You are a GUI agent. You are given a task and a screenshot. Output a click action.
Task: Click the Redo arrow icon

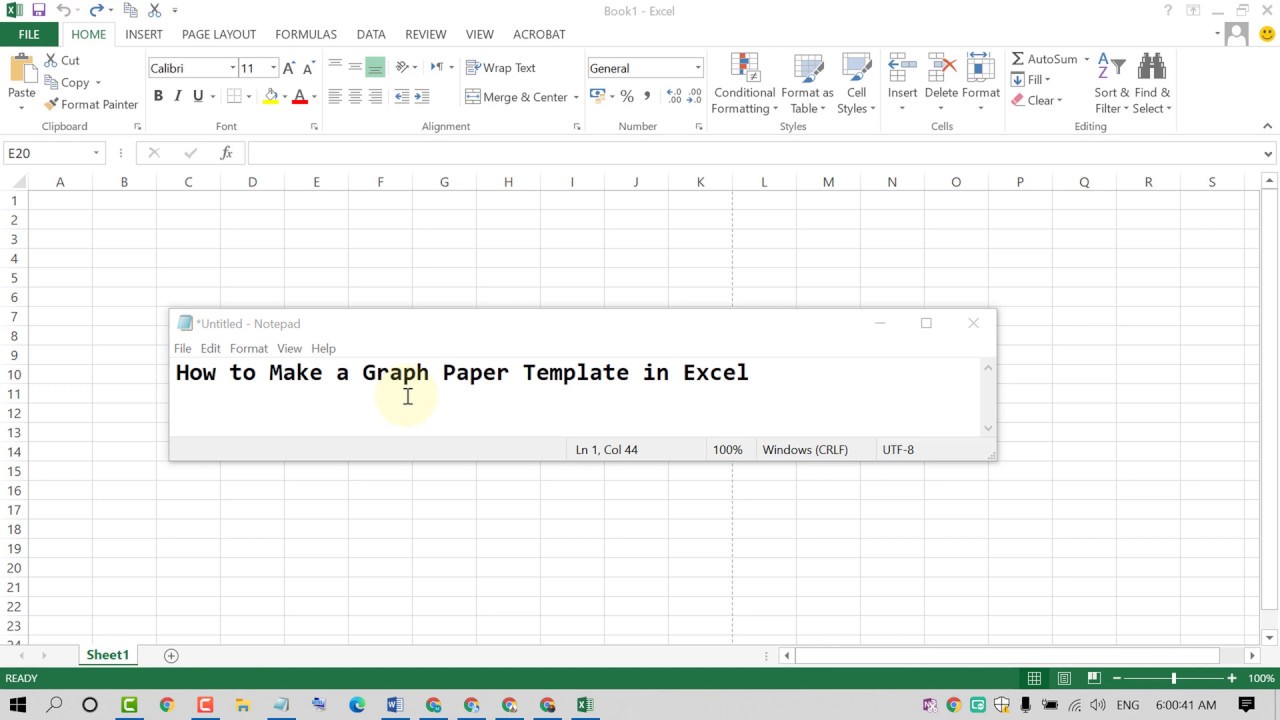coord(97,10)
